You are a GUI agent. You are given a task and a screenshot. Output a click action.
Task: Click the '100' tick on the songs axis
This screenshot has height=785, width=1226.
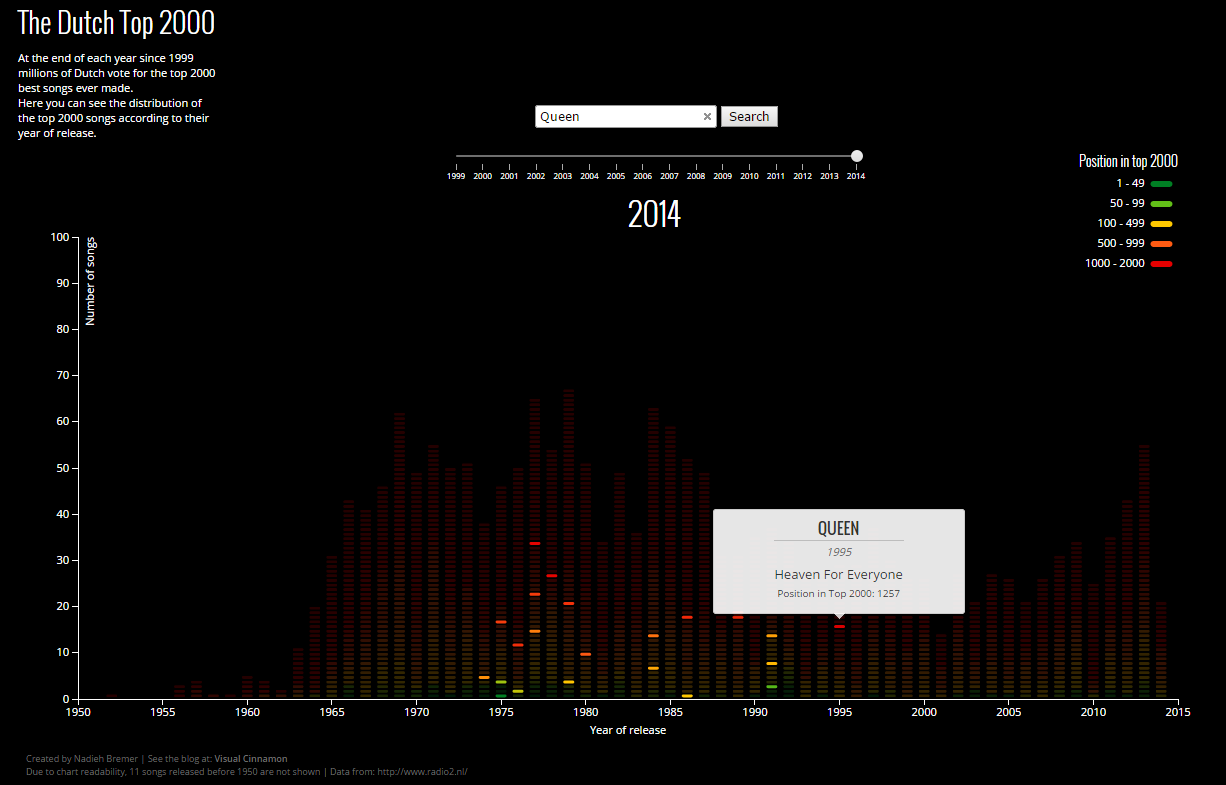[59, 238]
